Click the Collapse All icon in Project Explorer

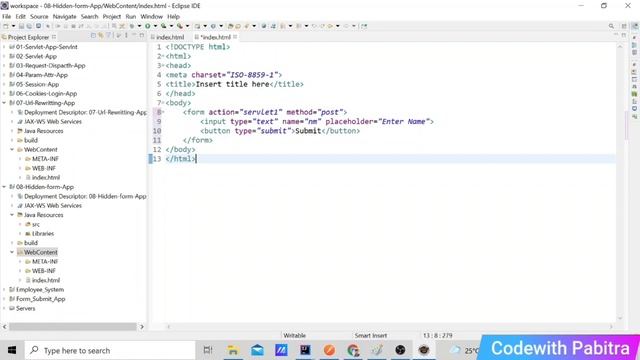[93, 36]
